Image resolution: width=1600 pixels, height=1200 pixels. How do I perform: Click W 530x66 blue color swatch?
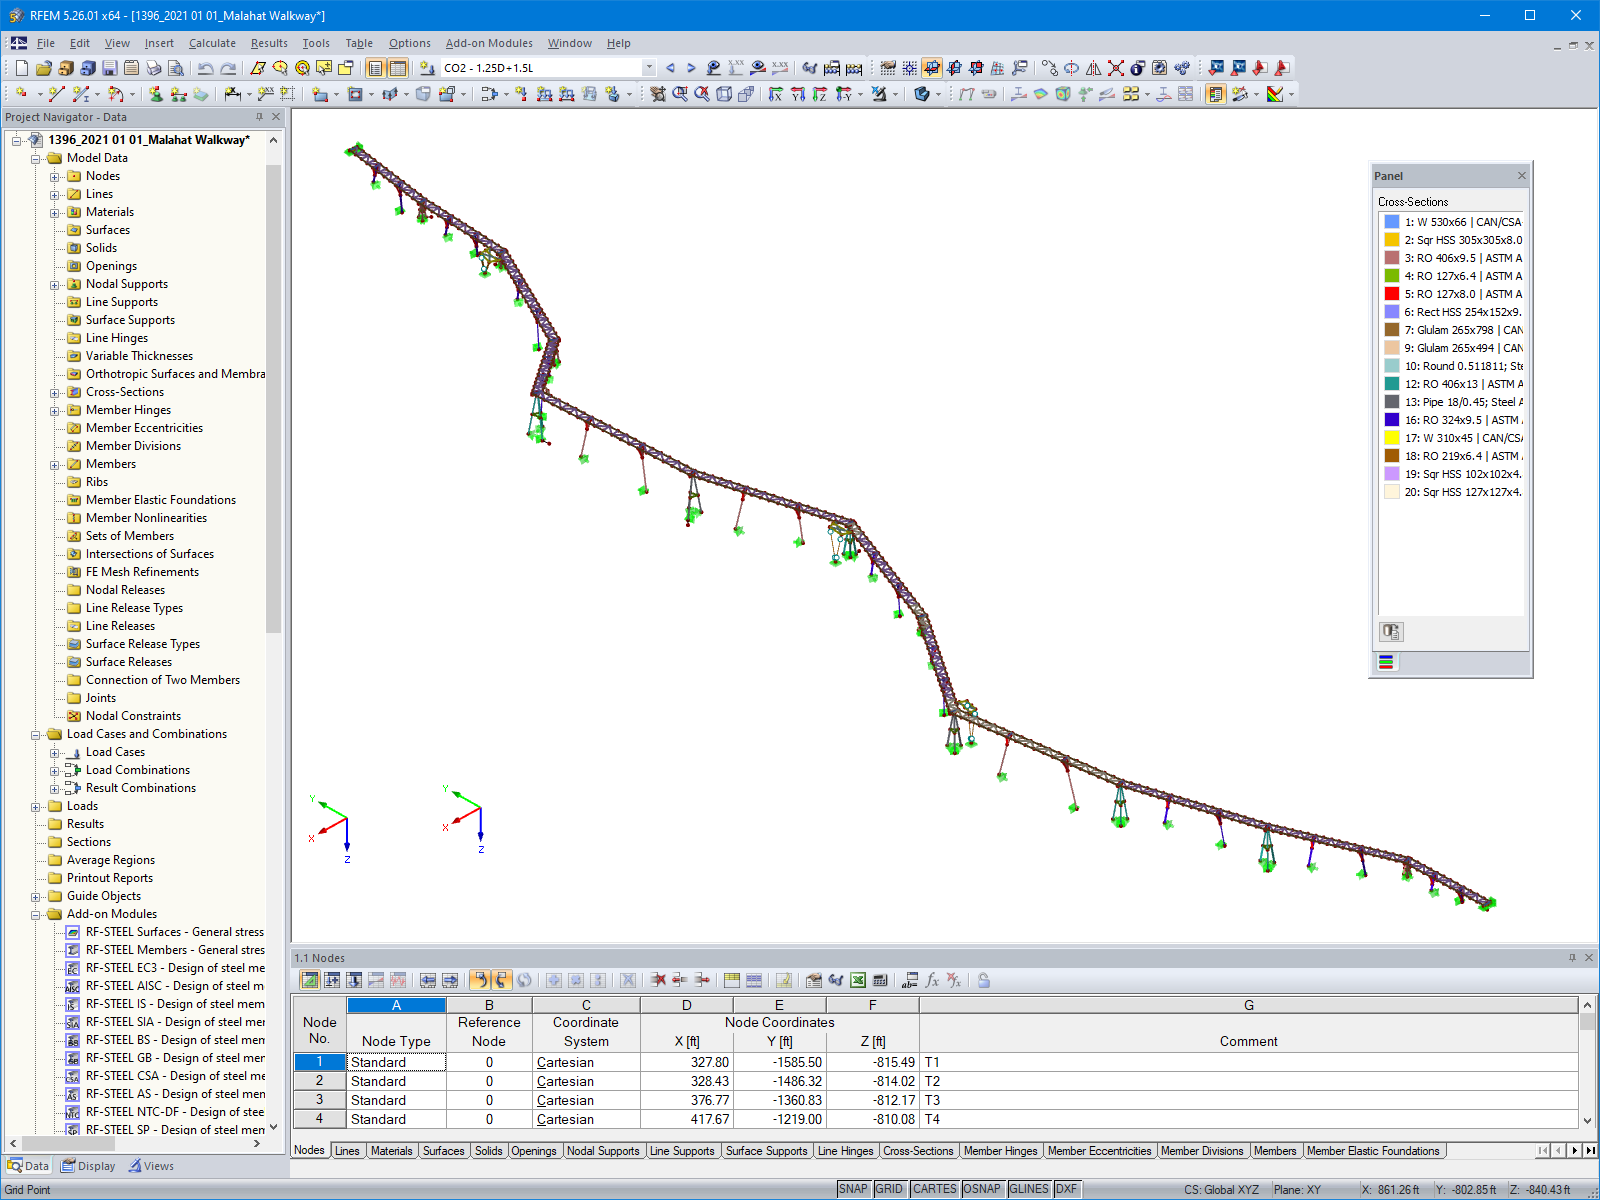(1391, 222)
